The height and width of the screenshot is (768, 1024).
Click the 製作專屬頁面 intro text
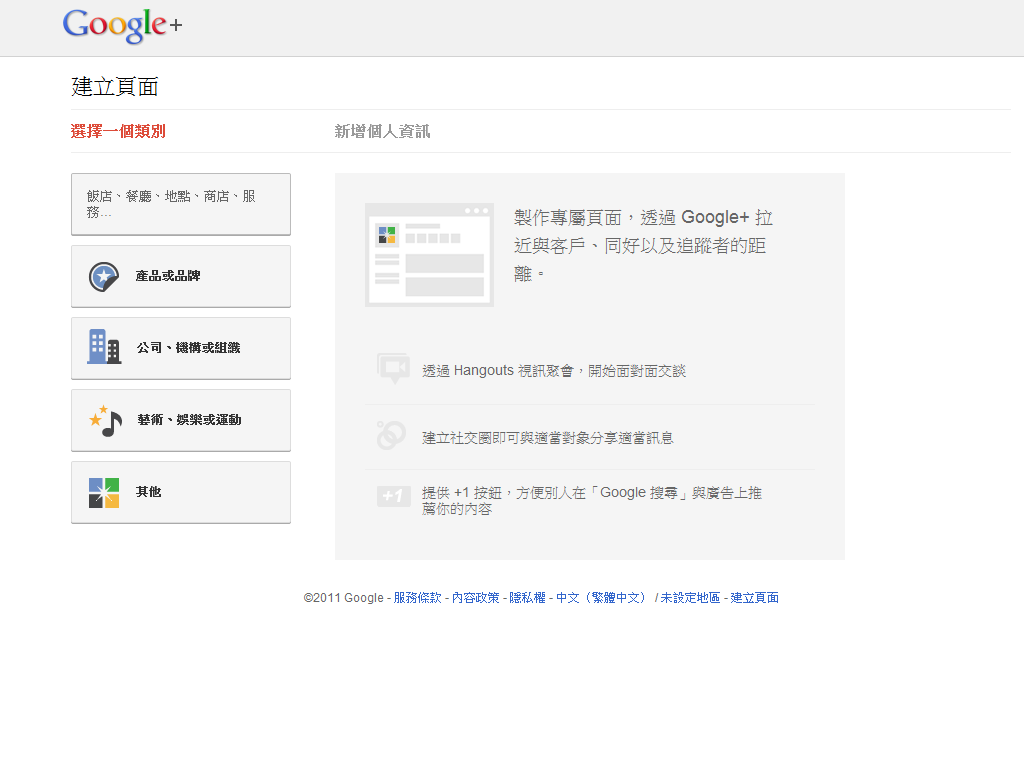coord(643,246)
